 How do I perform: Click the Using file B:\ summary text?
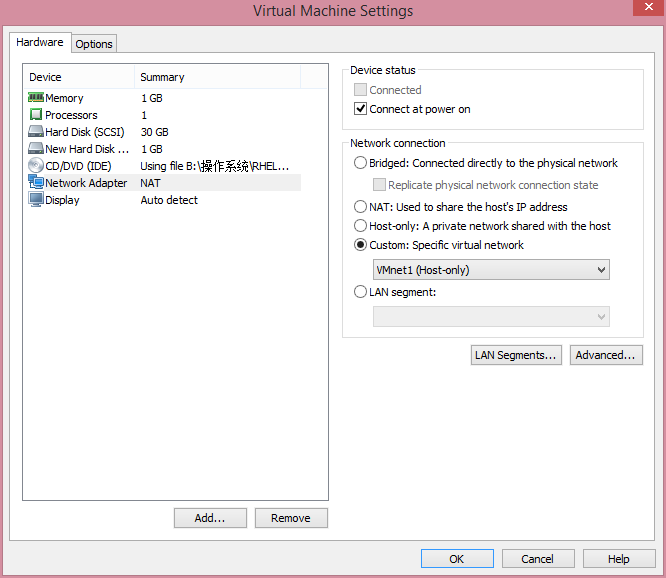(x=214, y=166)
